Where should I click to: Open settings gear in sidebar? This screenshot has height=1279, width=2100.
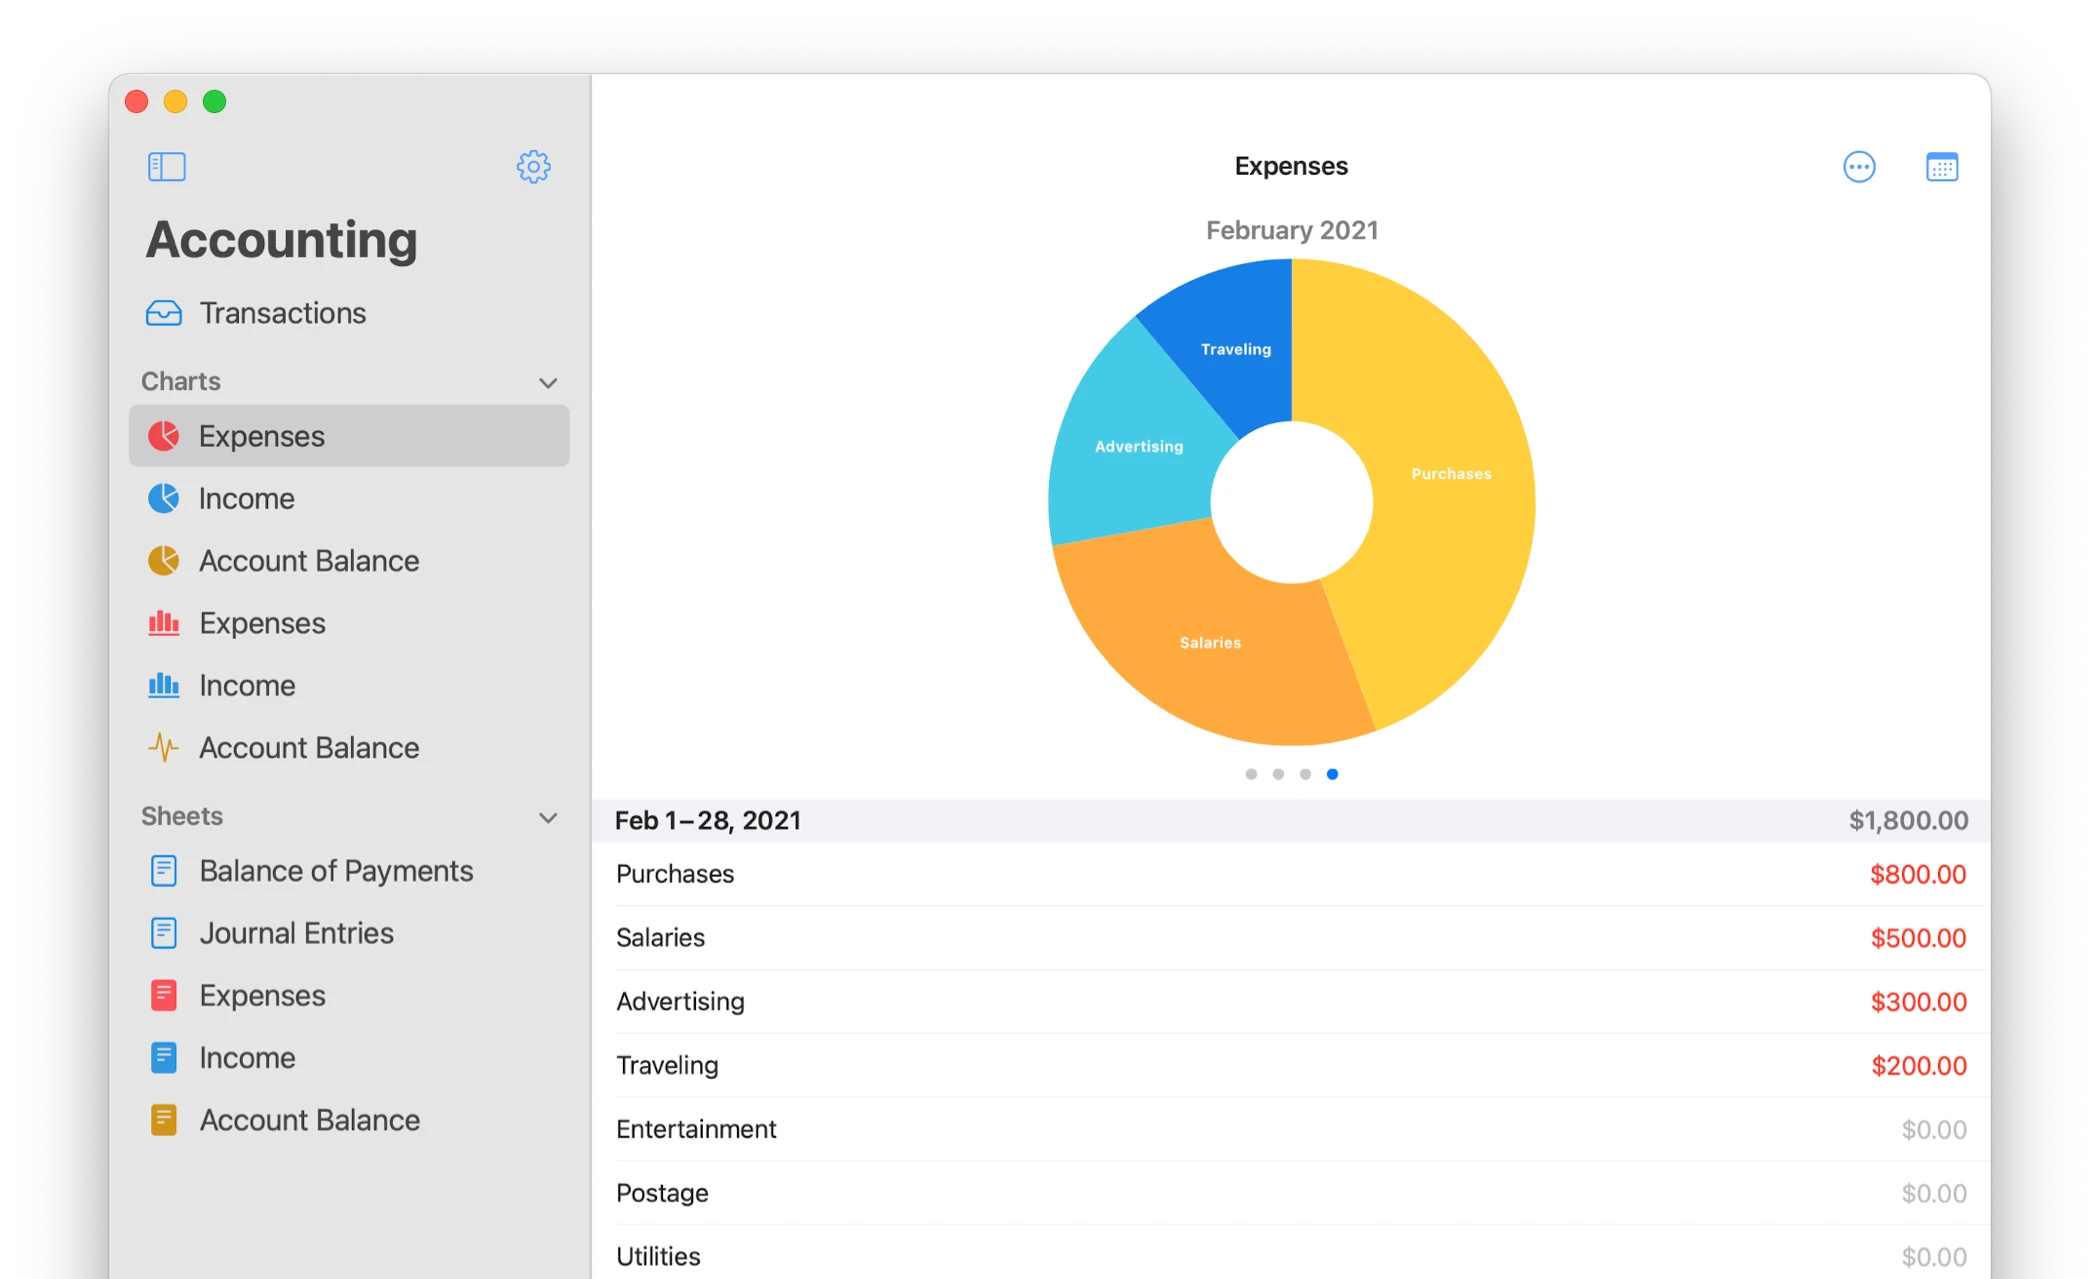[533, 166]
